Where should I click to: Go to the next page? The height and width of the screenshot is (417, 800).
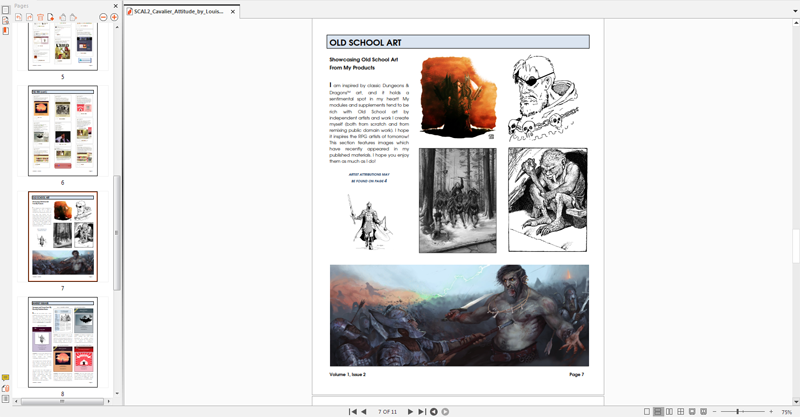pos(409,411)
